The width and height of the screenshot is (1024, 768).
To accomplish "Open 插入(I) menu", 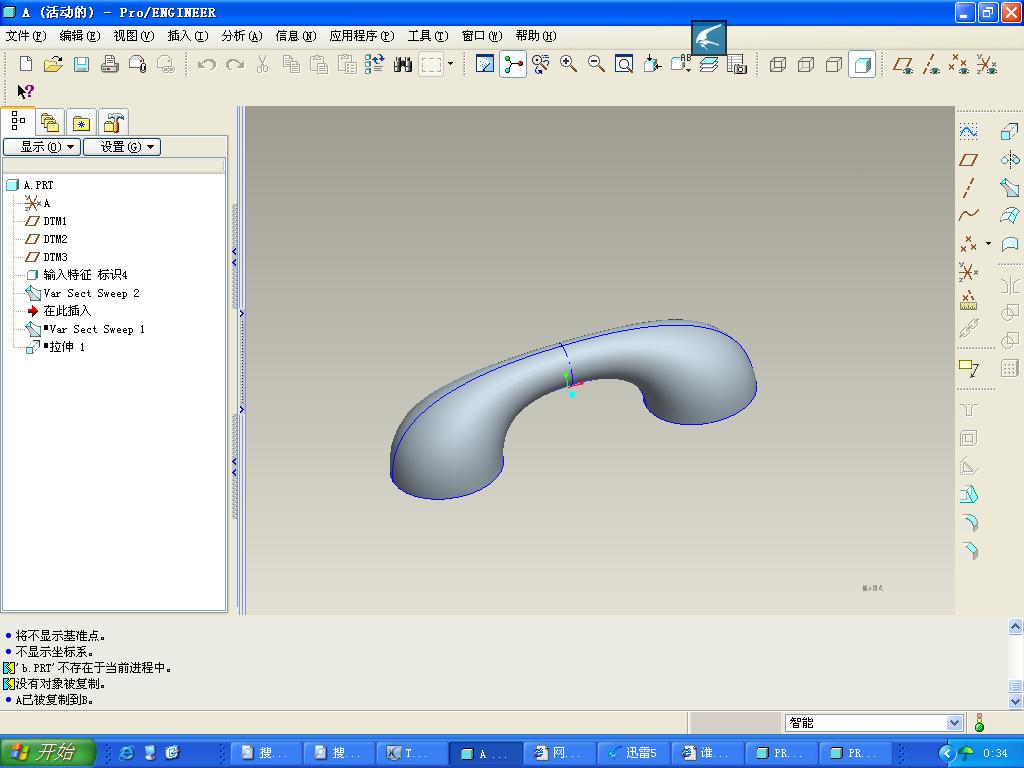I will coord(187,36).
